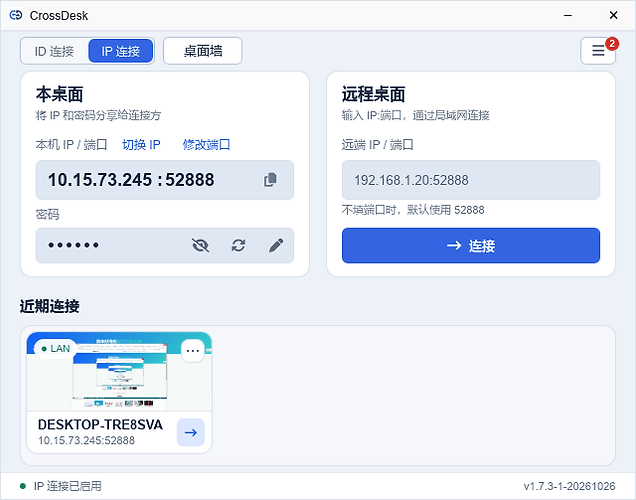Viewport: 636px width, 500px height.
Task: Switch to the ID 连接 tab
Action: click(54, 51)
